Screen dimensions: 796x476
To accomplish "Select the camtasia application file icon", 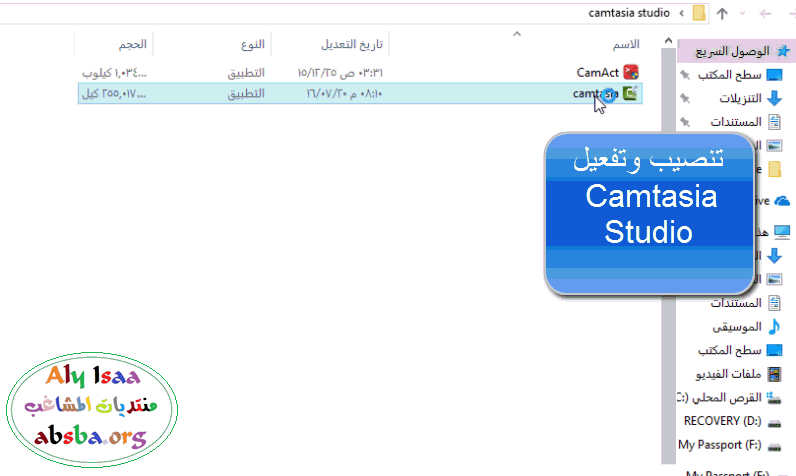I will (x=631, y=93).
